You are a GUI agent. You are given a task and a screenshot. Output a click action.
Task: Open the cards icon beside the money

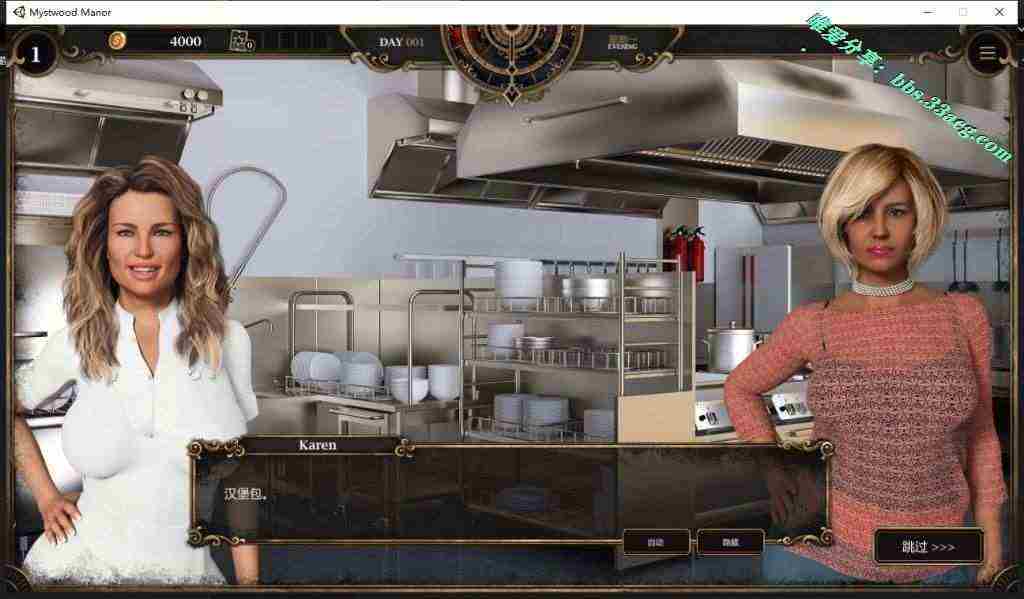pos(240,41)
